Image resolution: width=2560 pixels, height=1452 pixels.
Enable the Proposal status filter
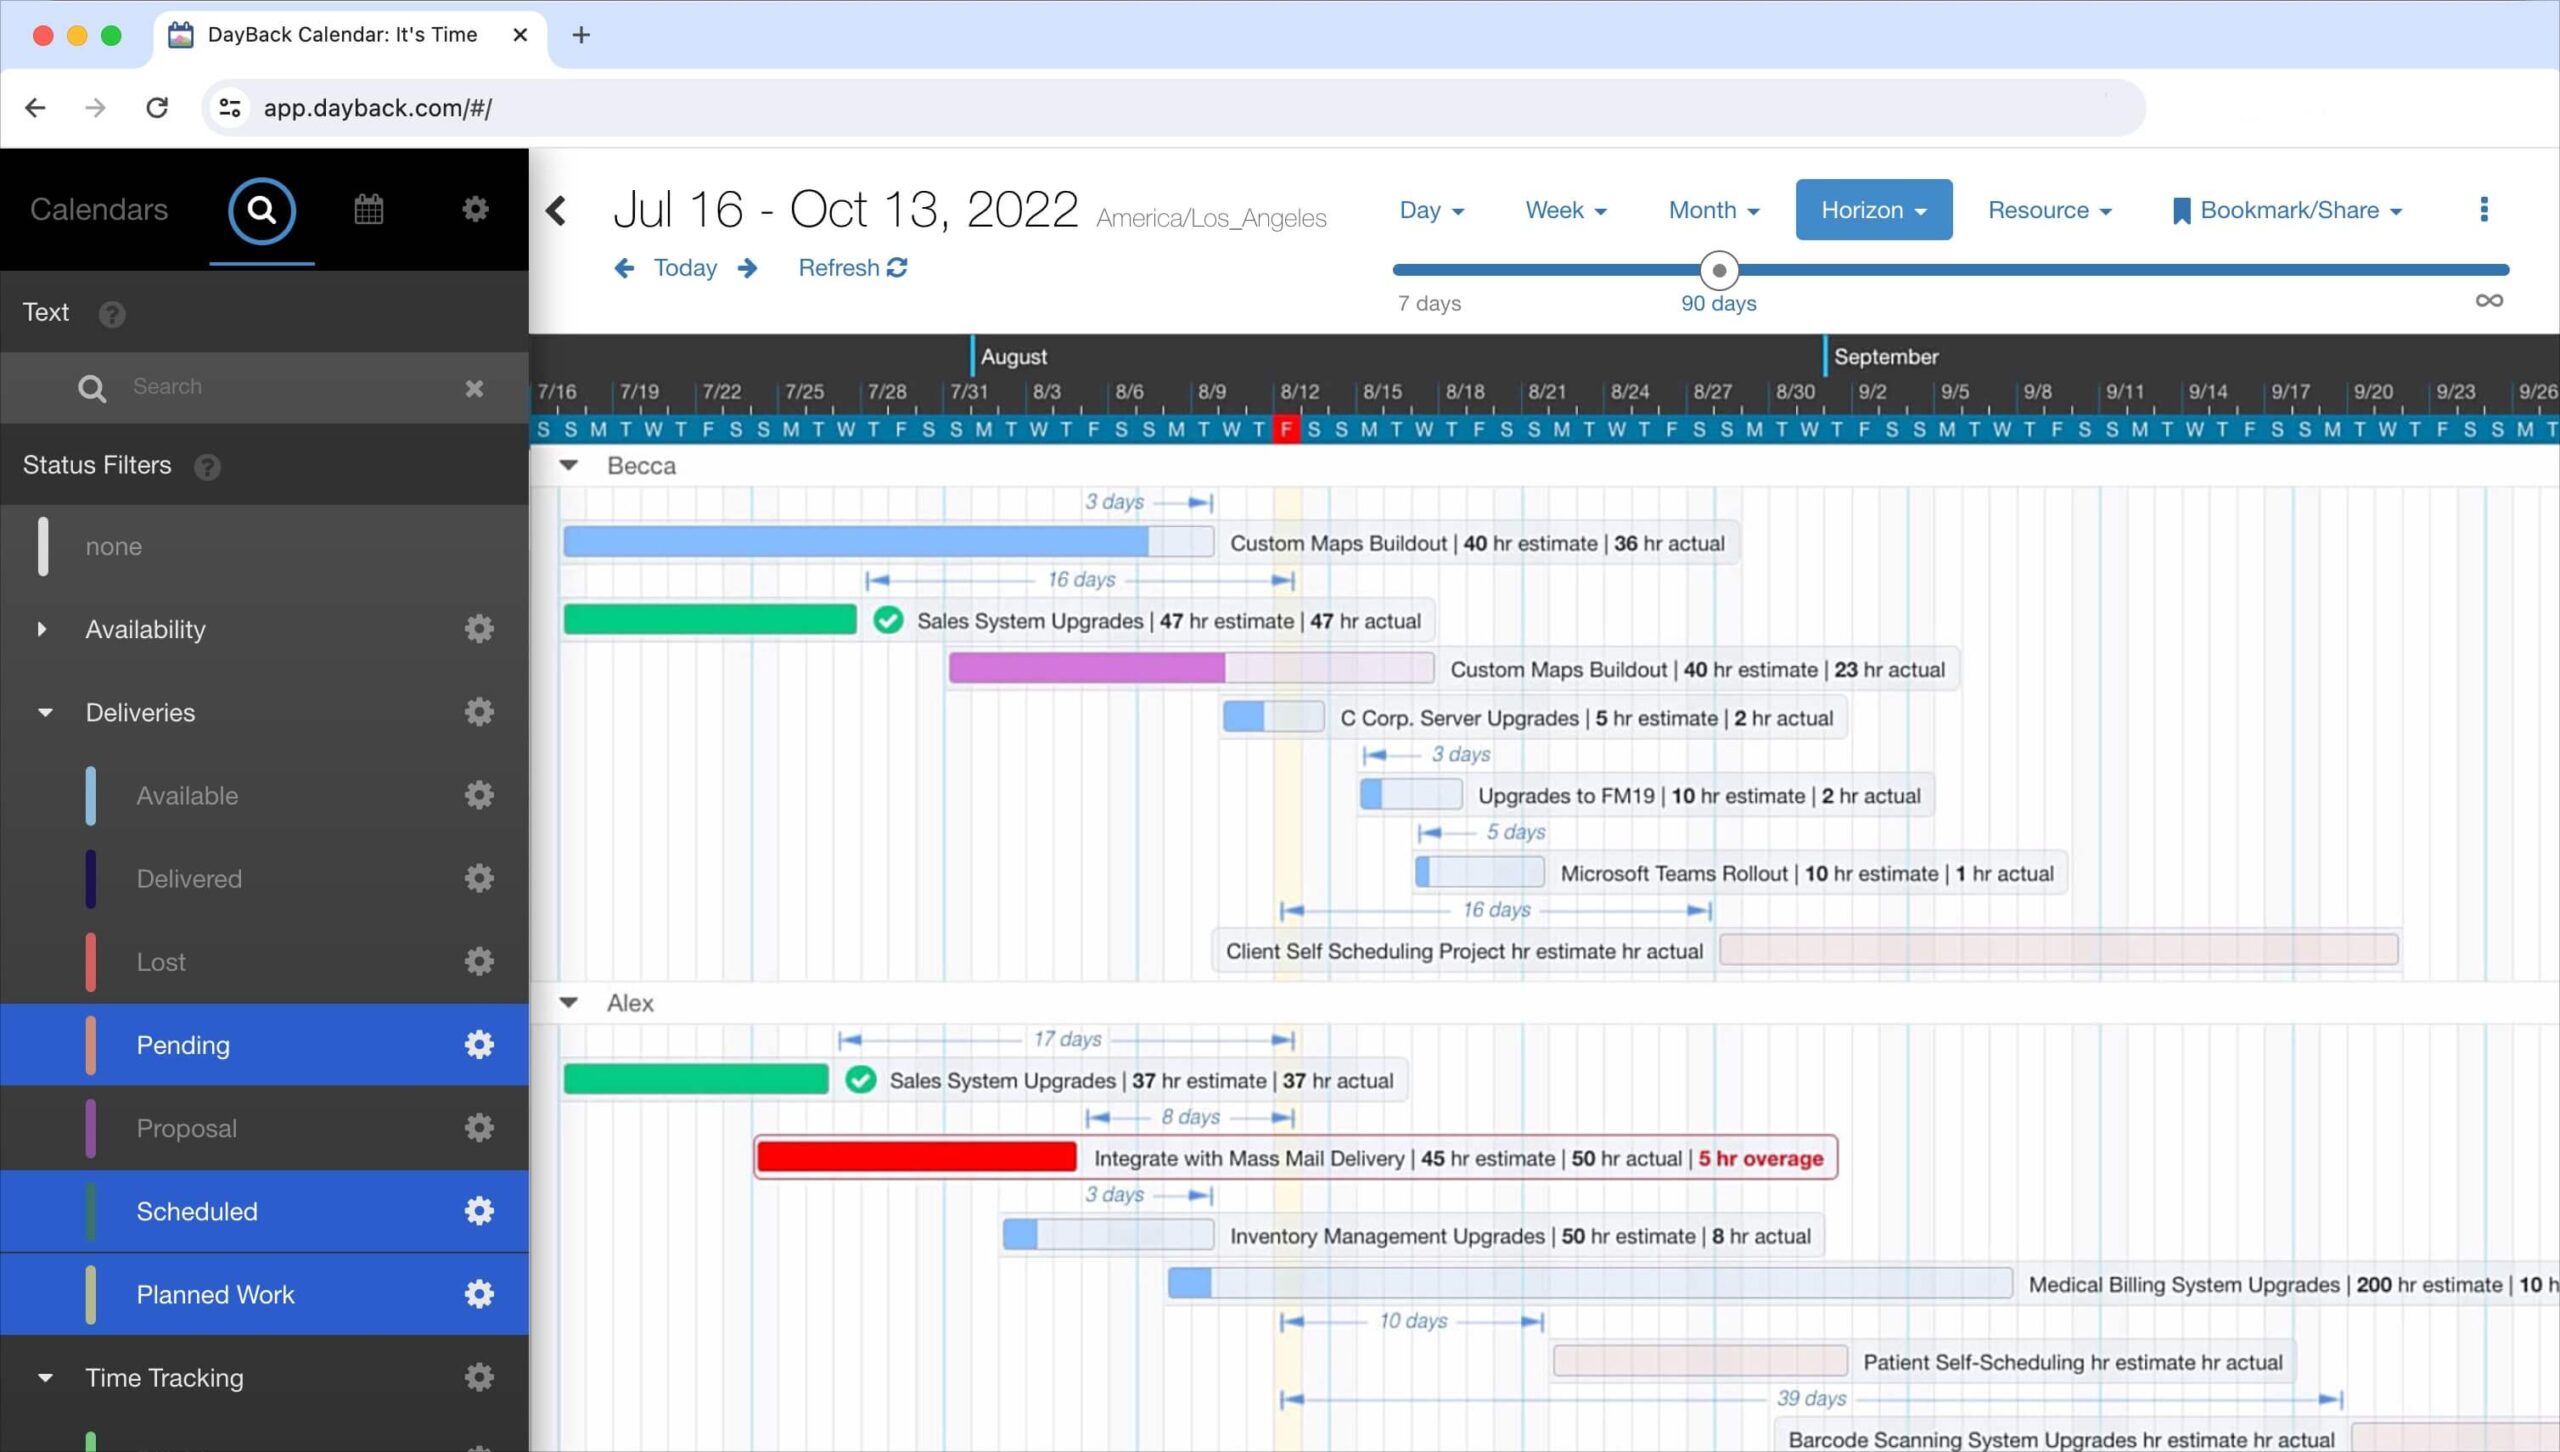point(187,1128)
